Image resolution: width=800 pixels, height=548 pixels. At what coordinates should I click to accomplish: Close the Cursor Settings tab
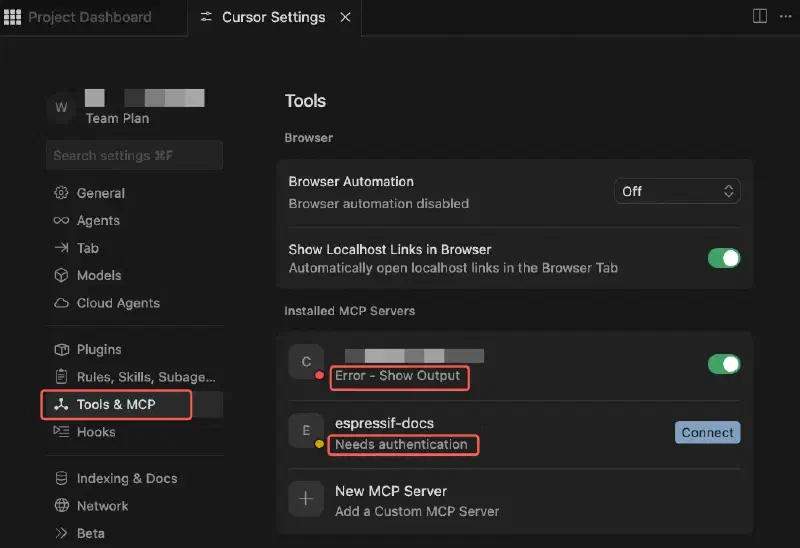[x=345, y=17]
